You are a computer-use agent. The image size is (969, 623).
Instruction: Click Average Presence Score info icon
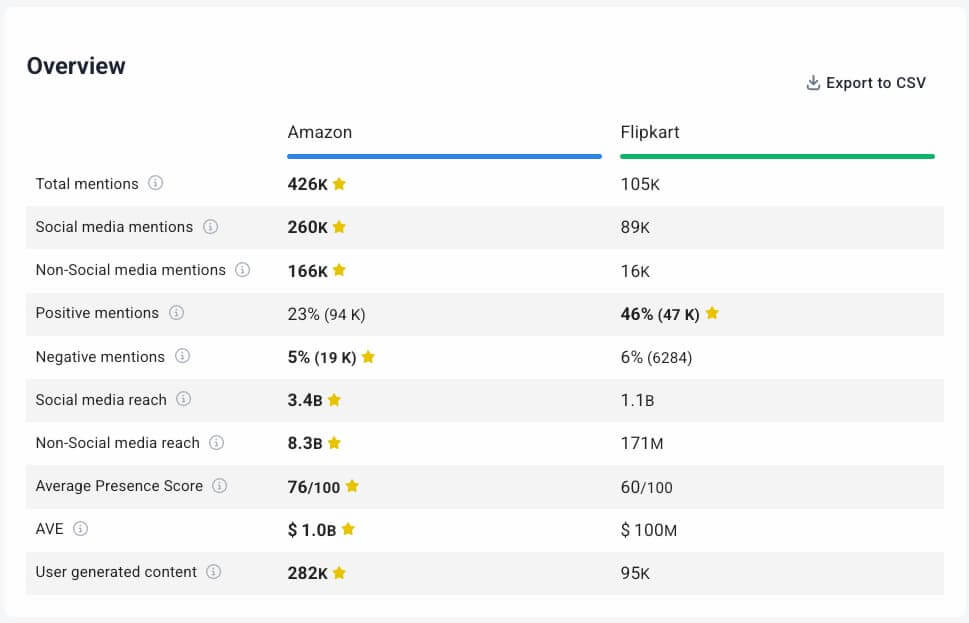(219, 486)
